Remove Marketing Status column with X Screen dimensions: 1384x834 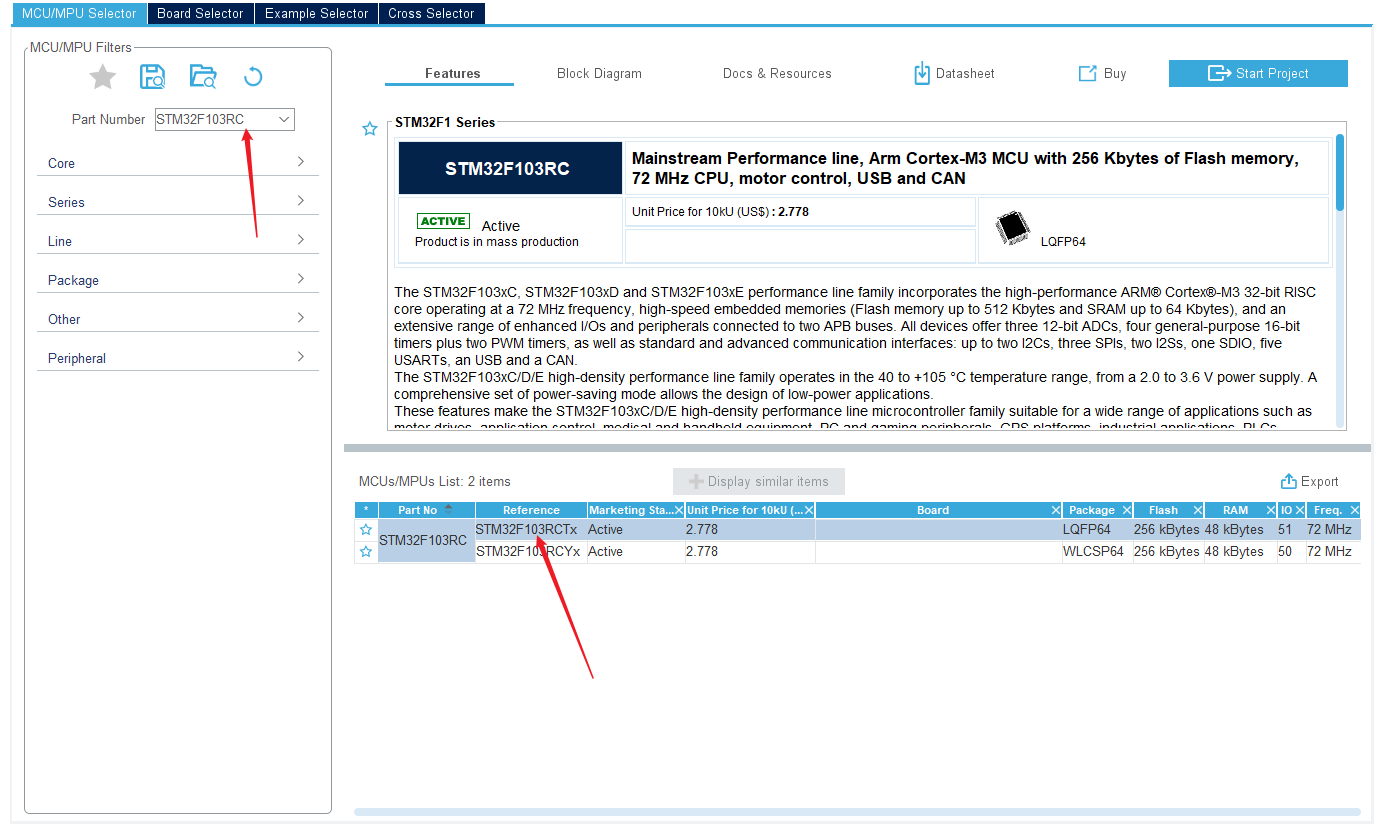tap(678, 510)
